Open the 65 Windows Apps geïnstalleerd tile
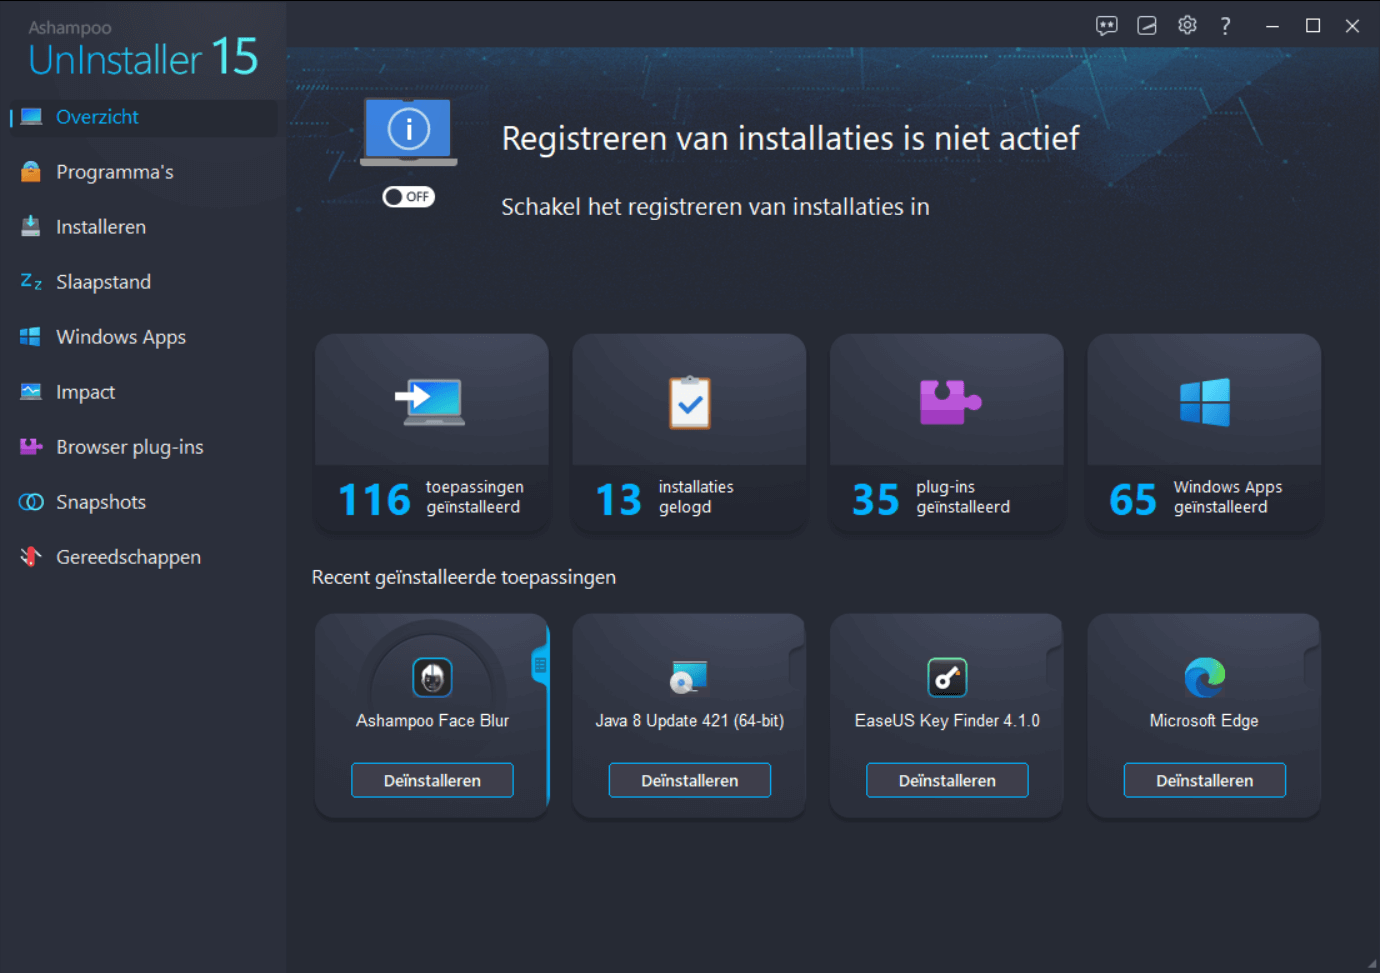Image resolution: width=1380 pixels, height=973 pixels. click(x=1204, y=433)
